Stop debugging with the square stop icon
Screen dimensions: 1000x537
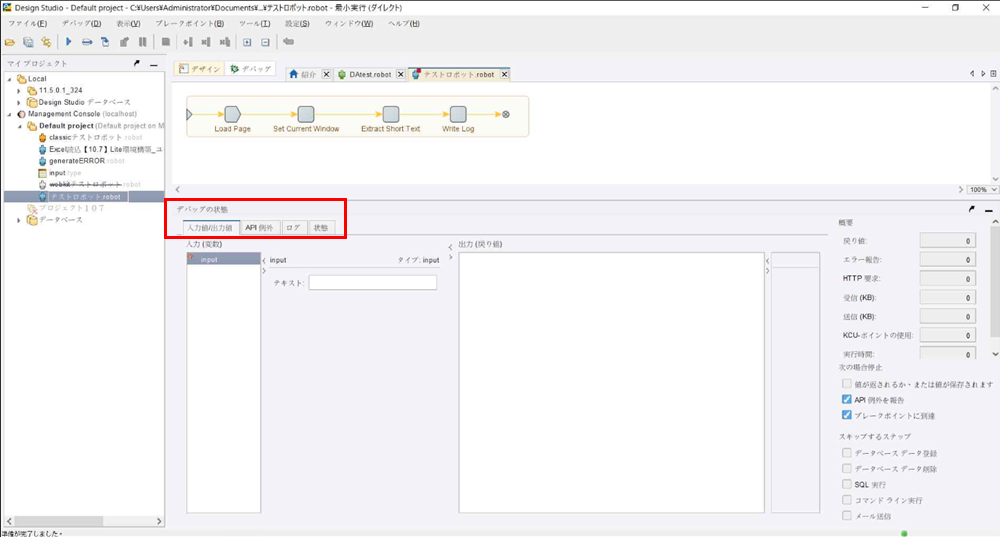click(166, 42)
